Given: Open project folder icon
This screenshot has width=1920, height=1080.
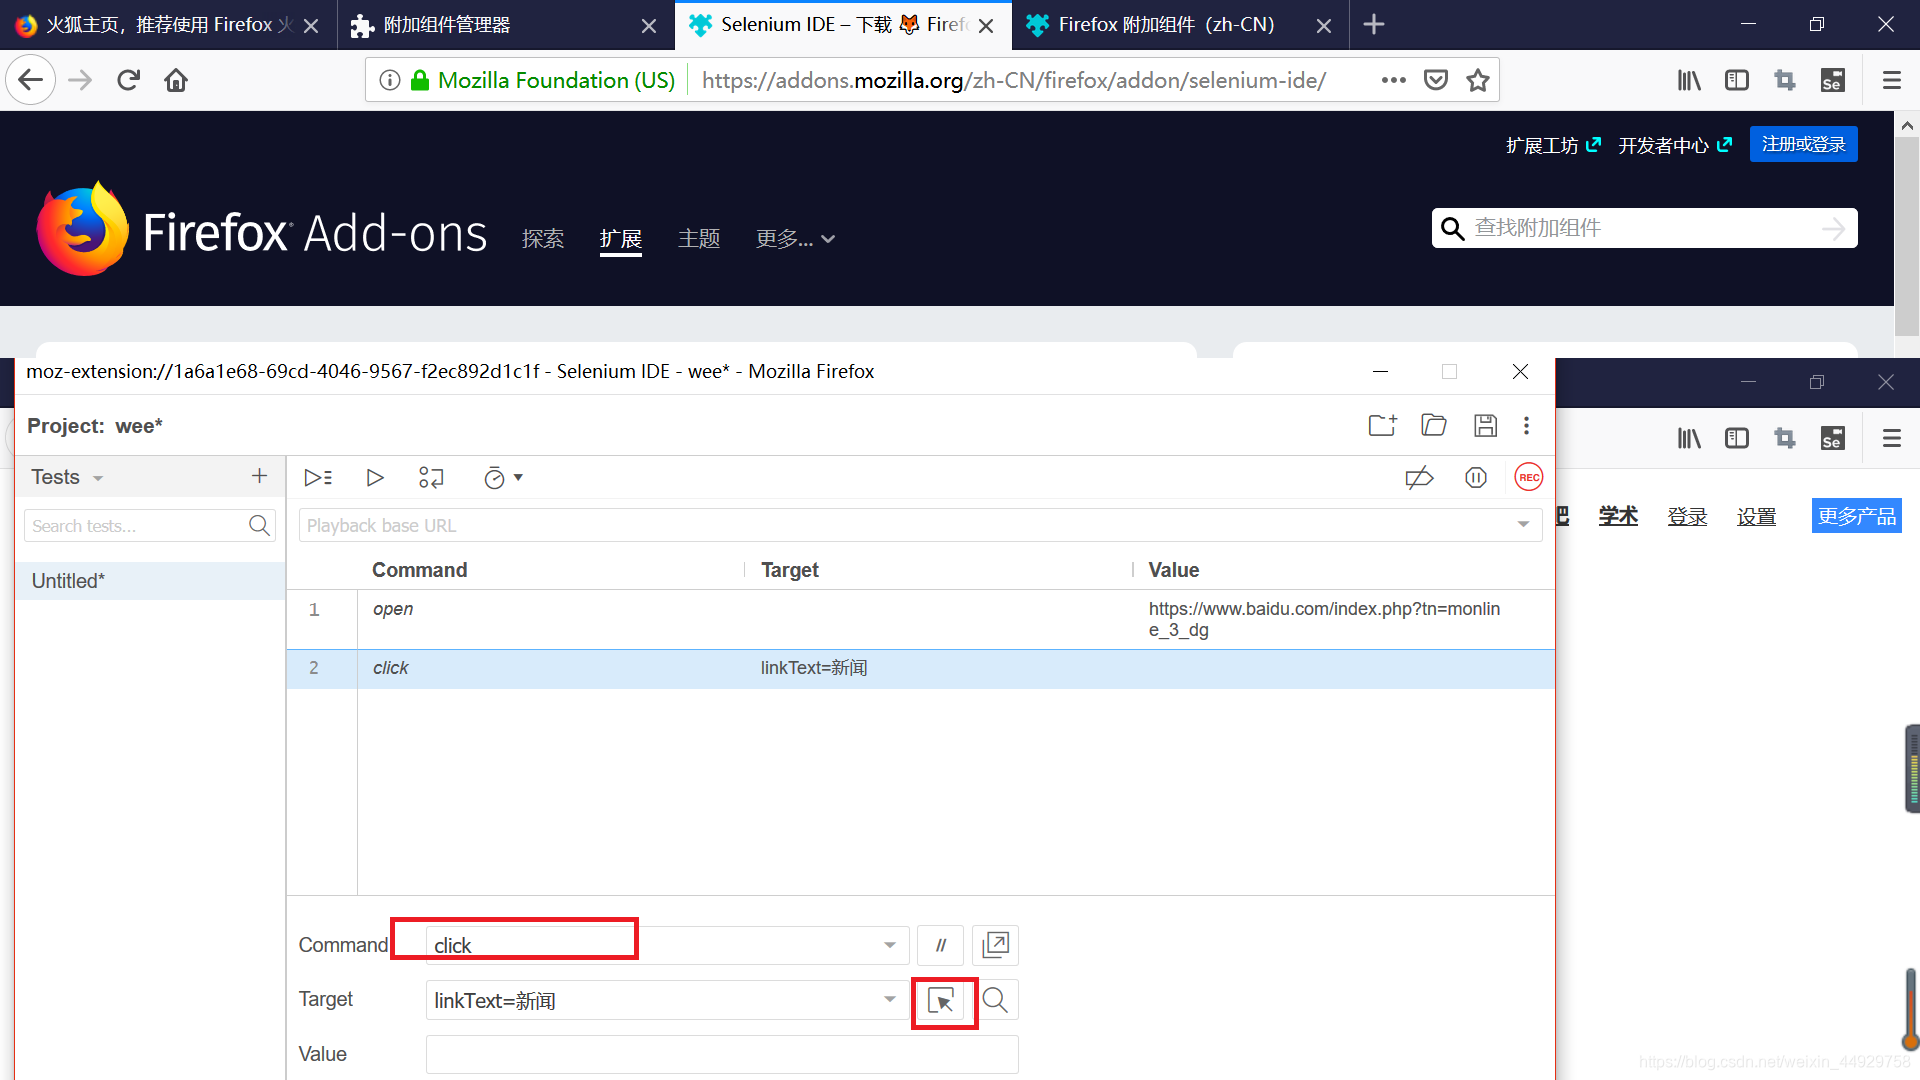Looking at the screenshot, I should (x=1434, y=425).
